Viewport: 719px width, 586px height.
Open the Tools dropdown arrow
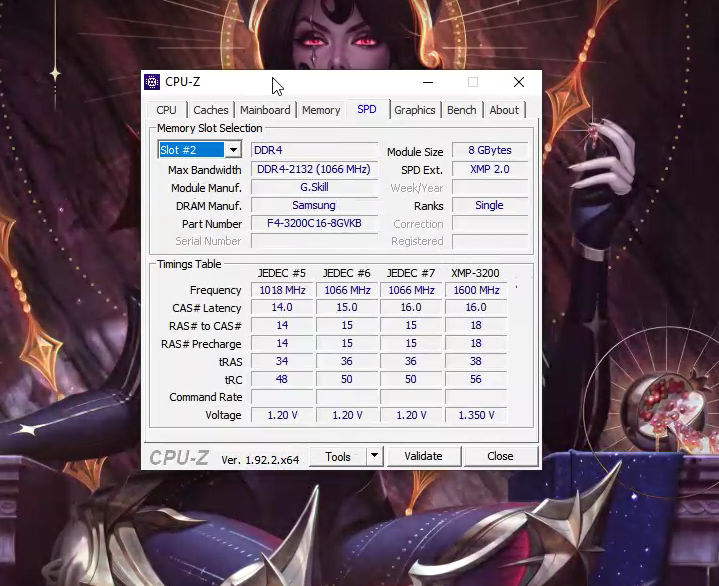click(x=374, y=456)
